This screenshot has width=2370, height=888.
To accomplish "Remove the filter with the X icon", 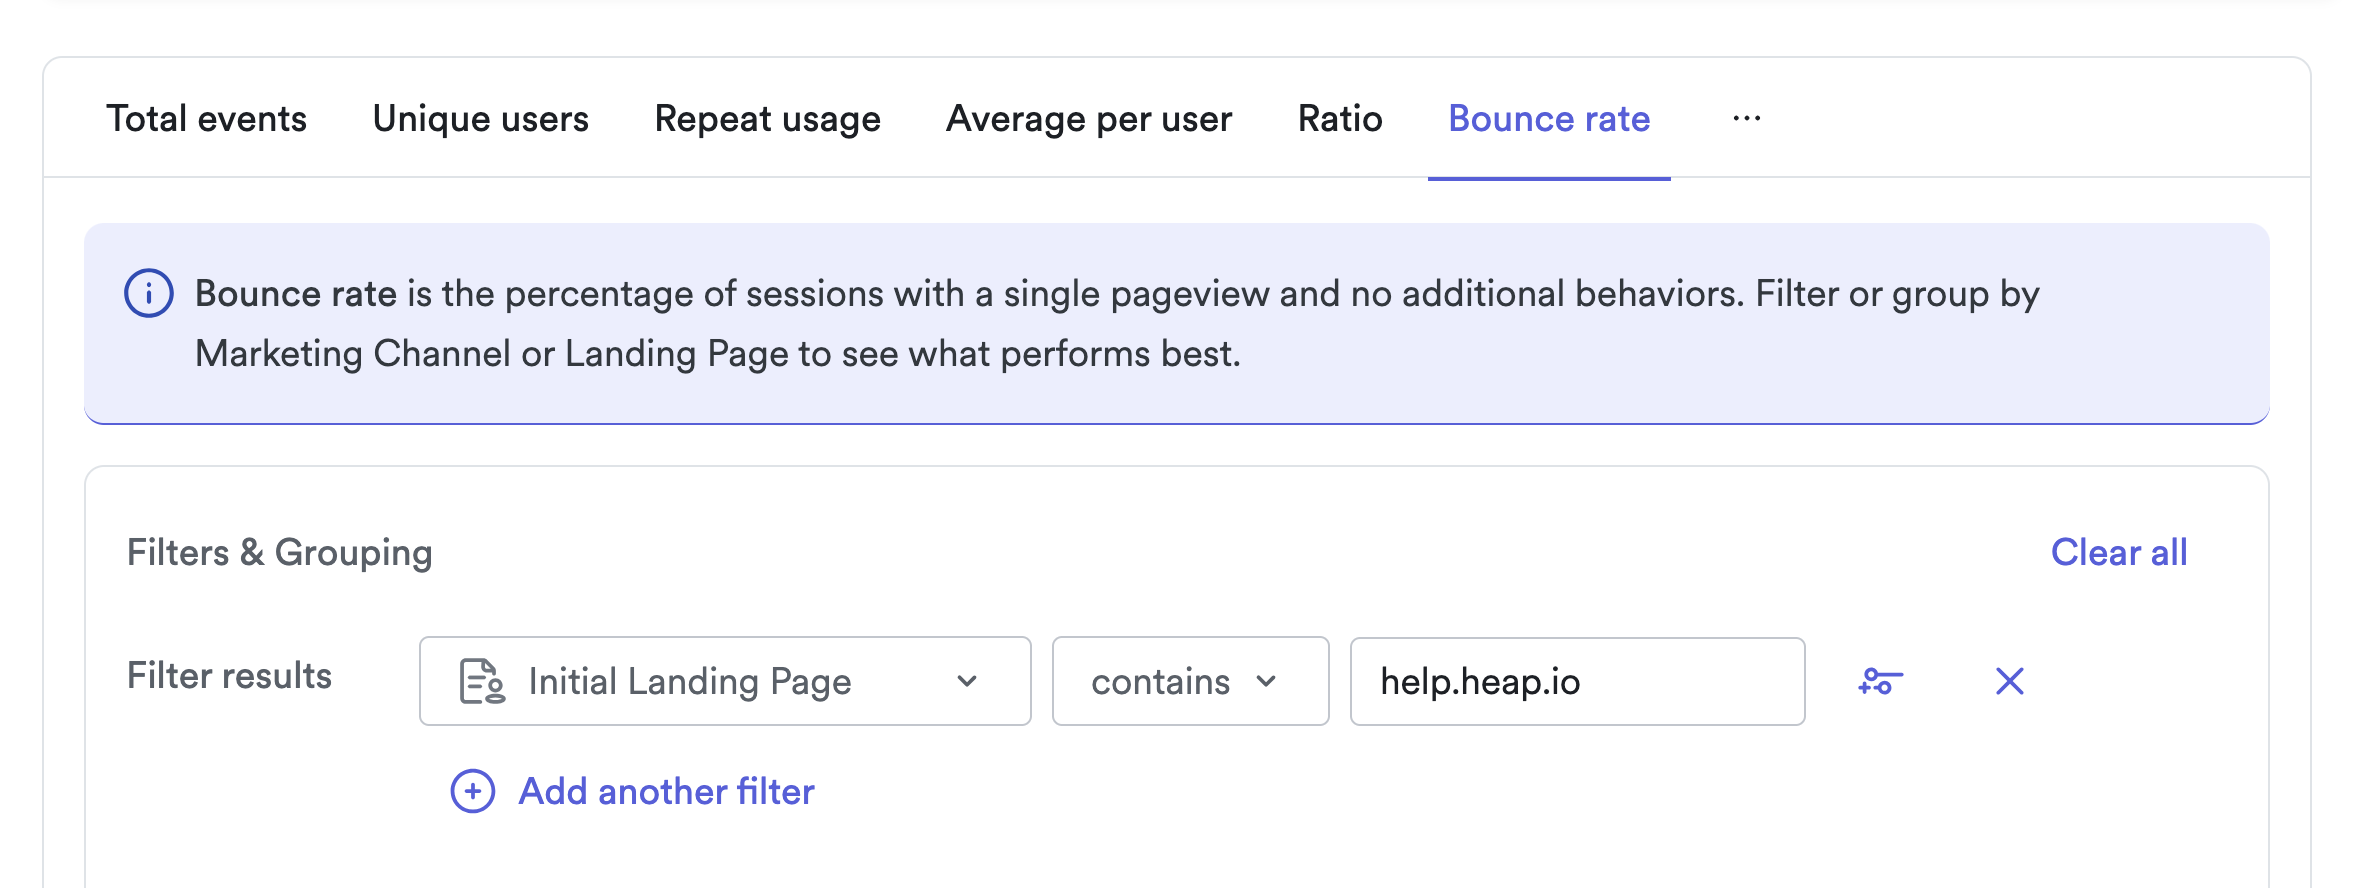I will 2009,681.
